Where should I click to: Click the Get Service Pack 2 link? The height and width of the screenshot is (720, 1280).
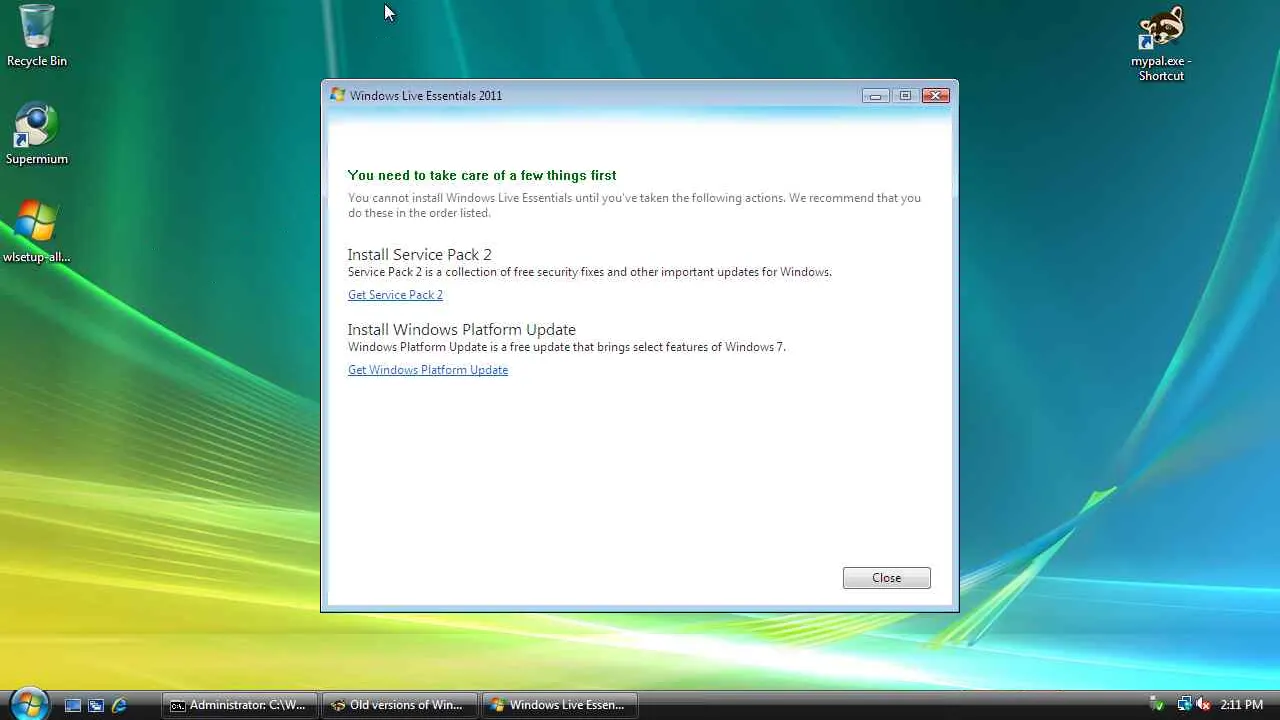[395, 295]
